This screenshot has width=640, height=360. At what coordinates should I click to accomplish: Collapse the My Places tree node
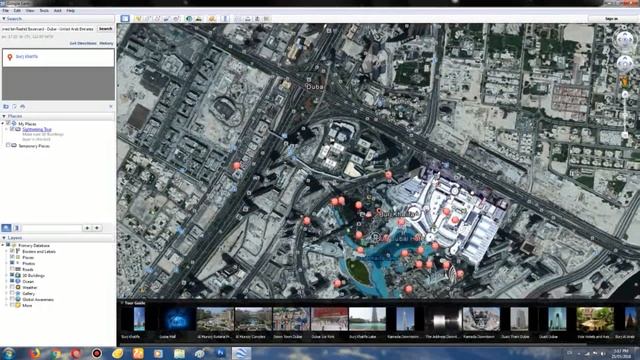pos(3,123)
